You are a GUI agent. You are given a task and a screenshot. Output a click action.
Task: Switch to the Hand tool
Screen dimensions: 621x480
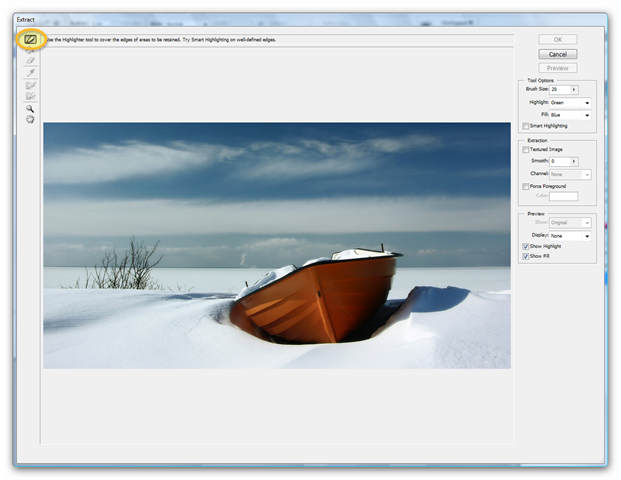pyautogui.click(x=30, y=119)
